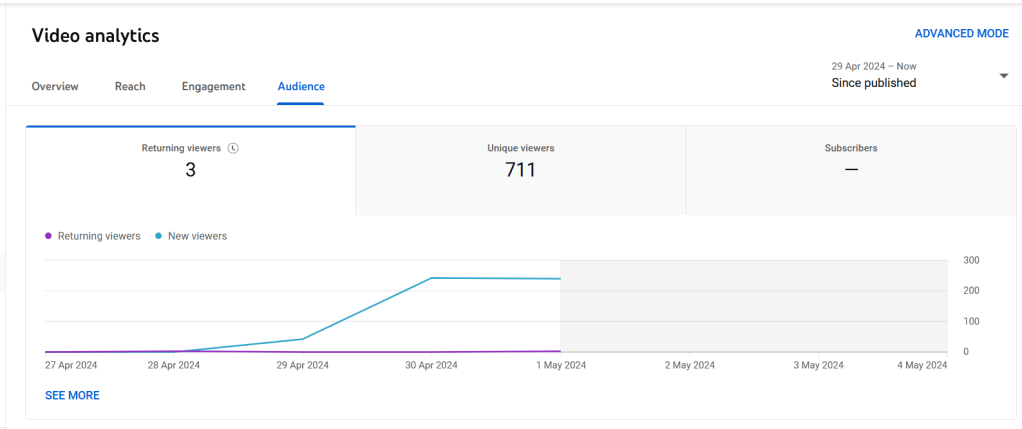The image size is (1022, 429).
Task: Click the blue line peak at 30 Apr 2024
Action: [431, 278]
